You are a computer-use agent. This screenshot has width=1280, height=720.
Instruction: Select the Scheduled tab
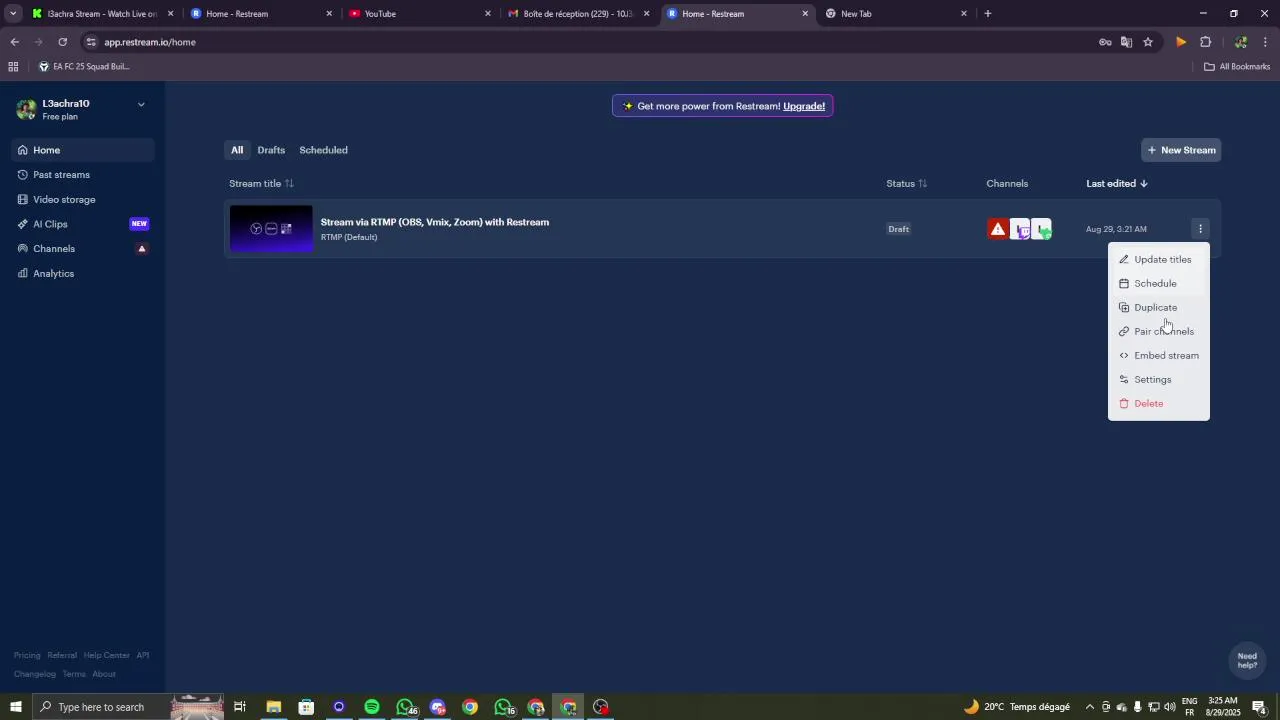pos(323,150)
